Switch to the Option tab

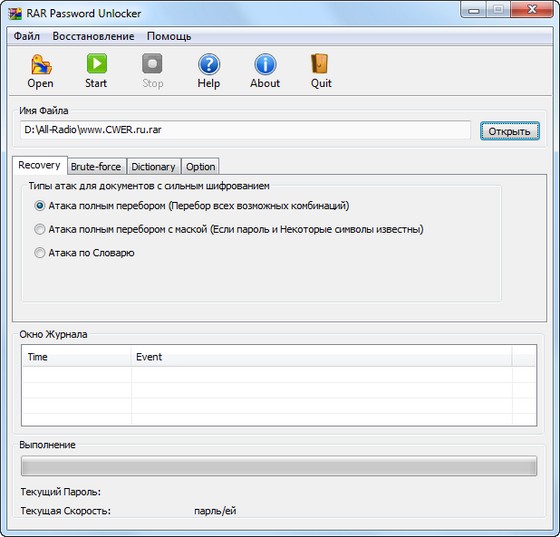click(x=200, y=166)
